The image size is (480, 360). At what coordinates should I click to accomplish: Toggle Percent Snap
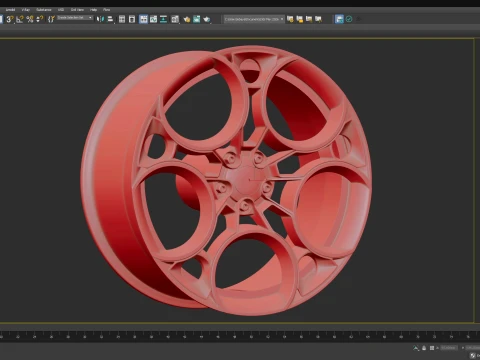[x=30, y=19]
